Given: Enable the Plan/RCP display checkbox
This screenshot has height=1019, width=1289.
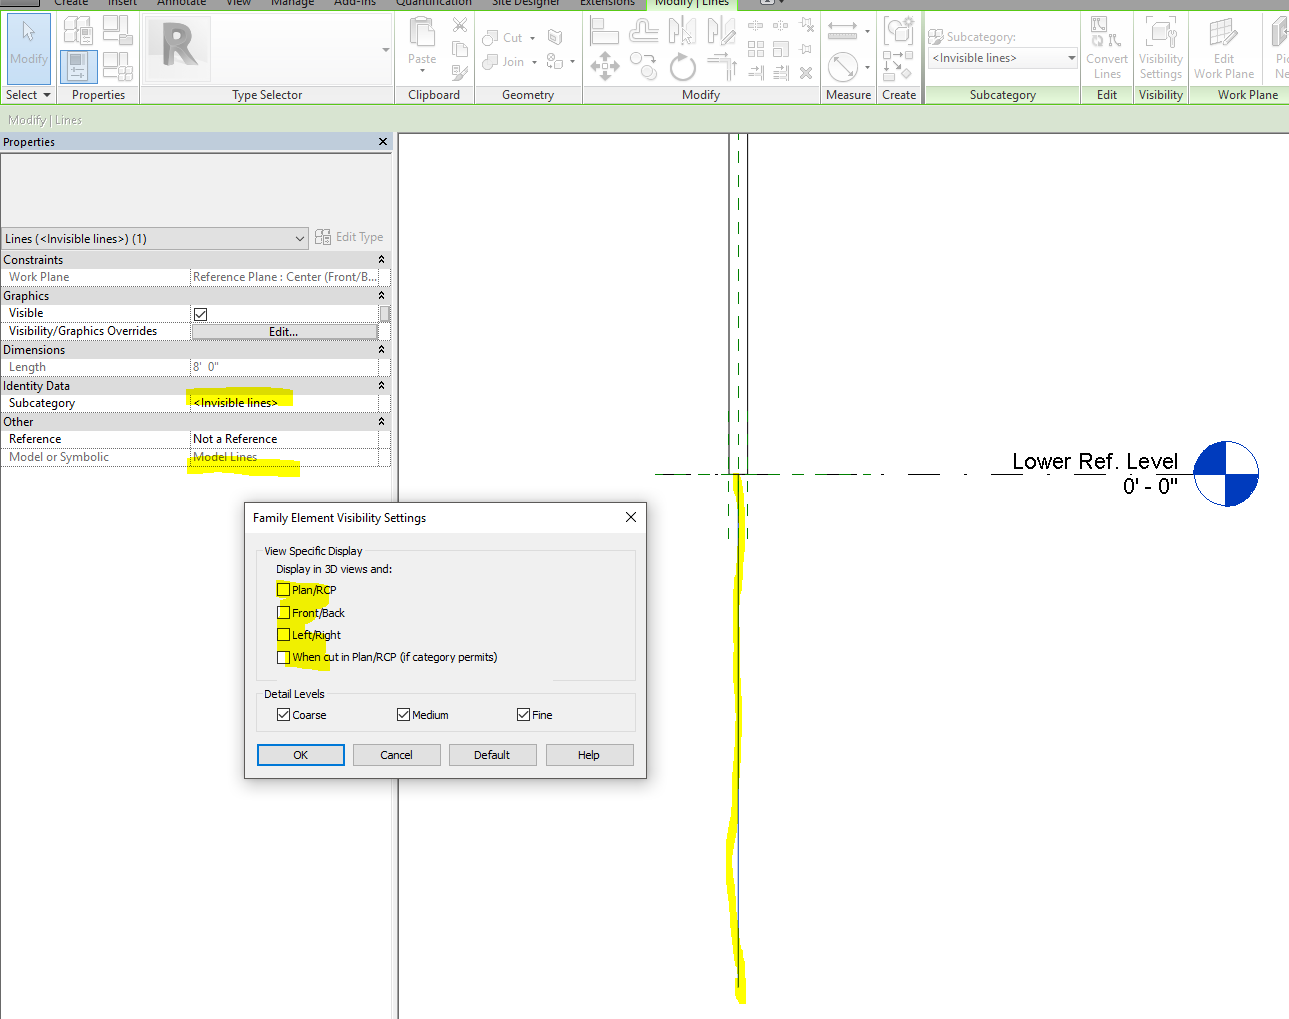Looking at the screenshot, I should click(284, 590).
